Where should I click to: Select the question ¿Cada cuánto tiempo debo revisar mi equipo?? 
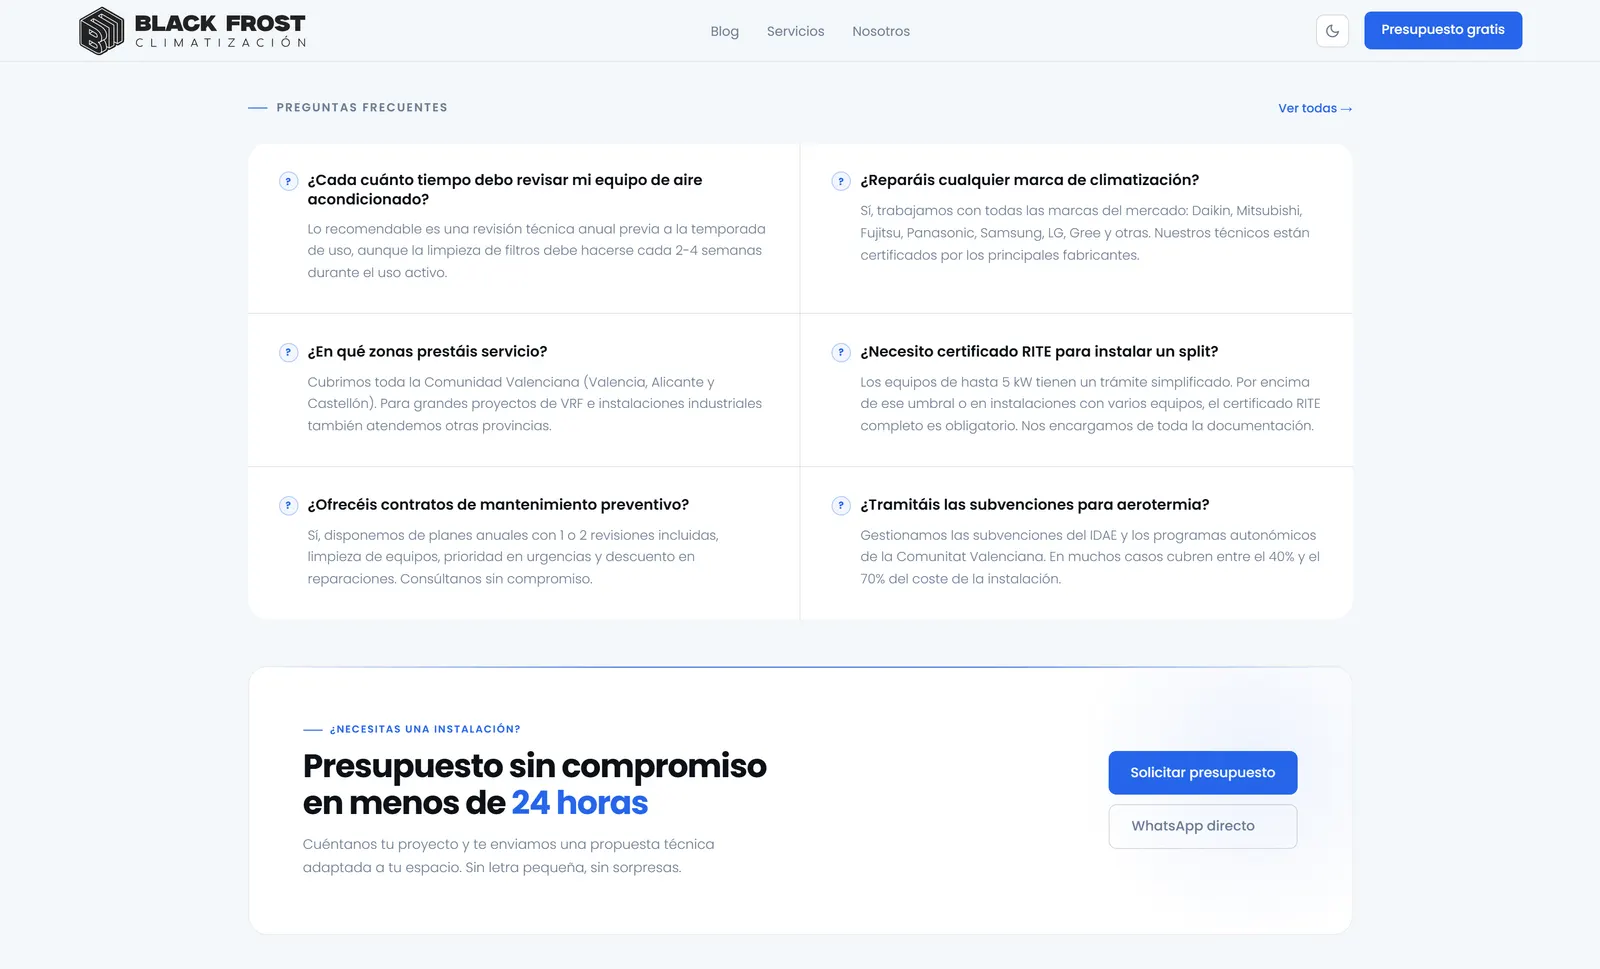tap(505, 189)
